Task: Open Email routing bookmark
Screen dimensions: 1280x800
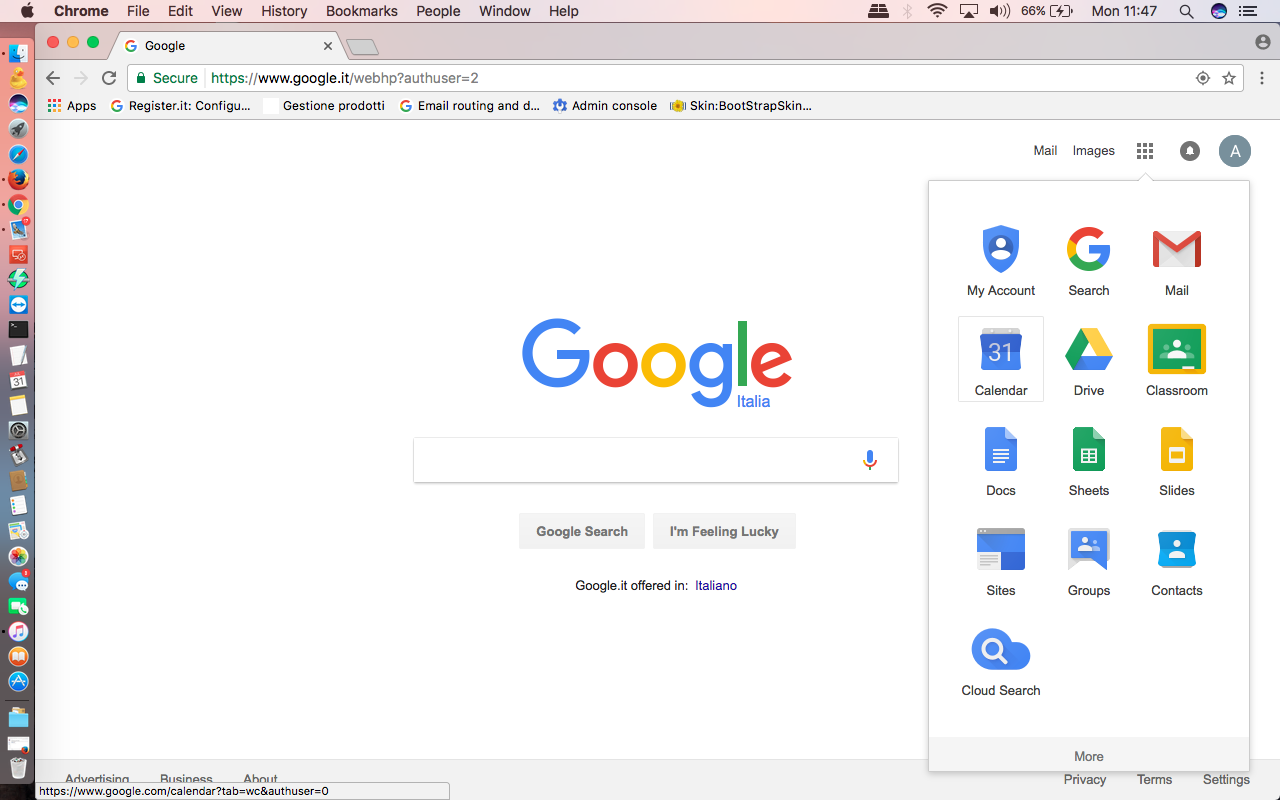Action: pyautogui.click(x=469, y=105)
